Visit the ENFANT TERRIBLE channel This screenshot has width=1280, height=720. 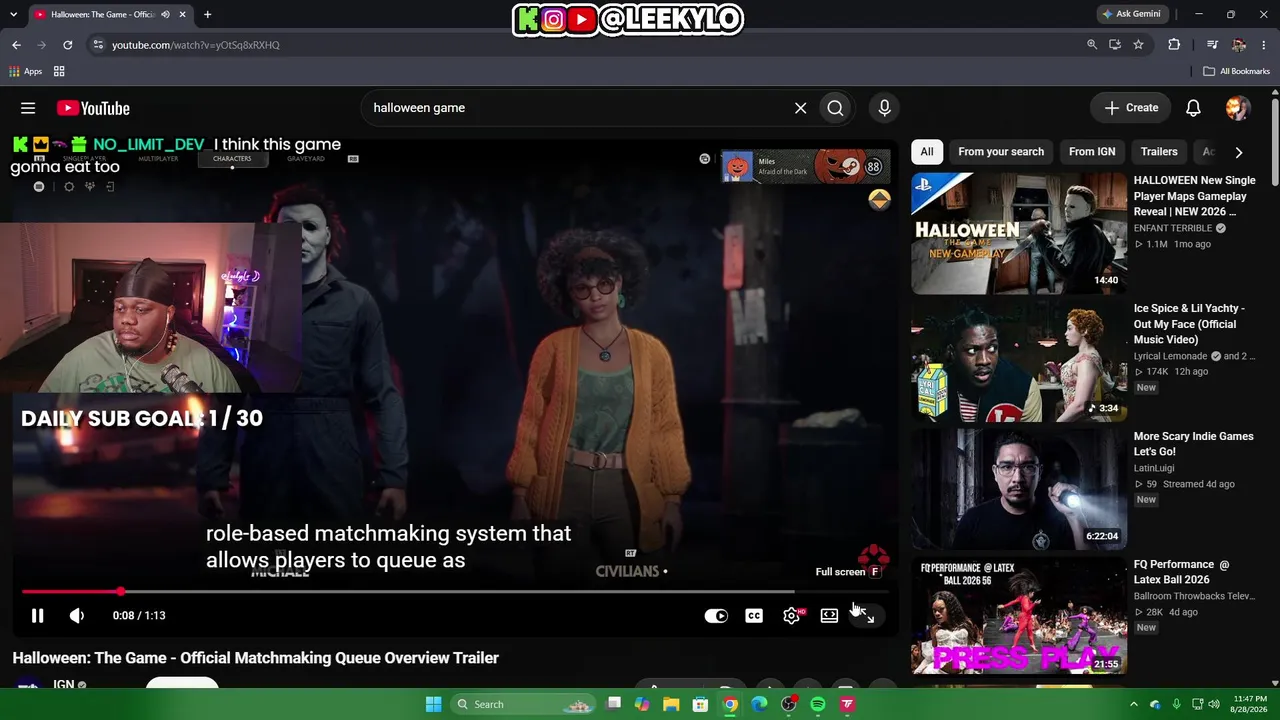(x=1173, y=228)
